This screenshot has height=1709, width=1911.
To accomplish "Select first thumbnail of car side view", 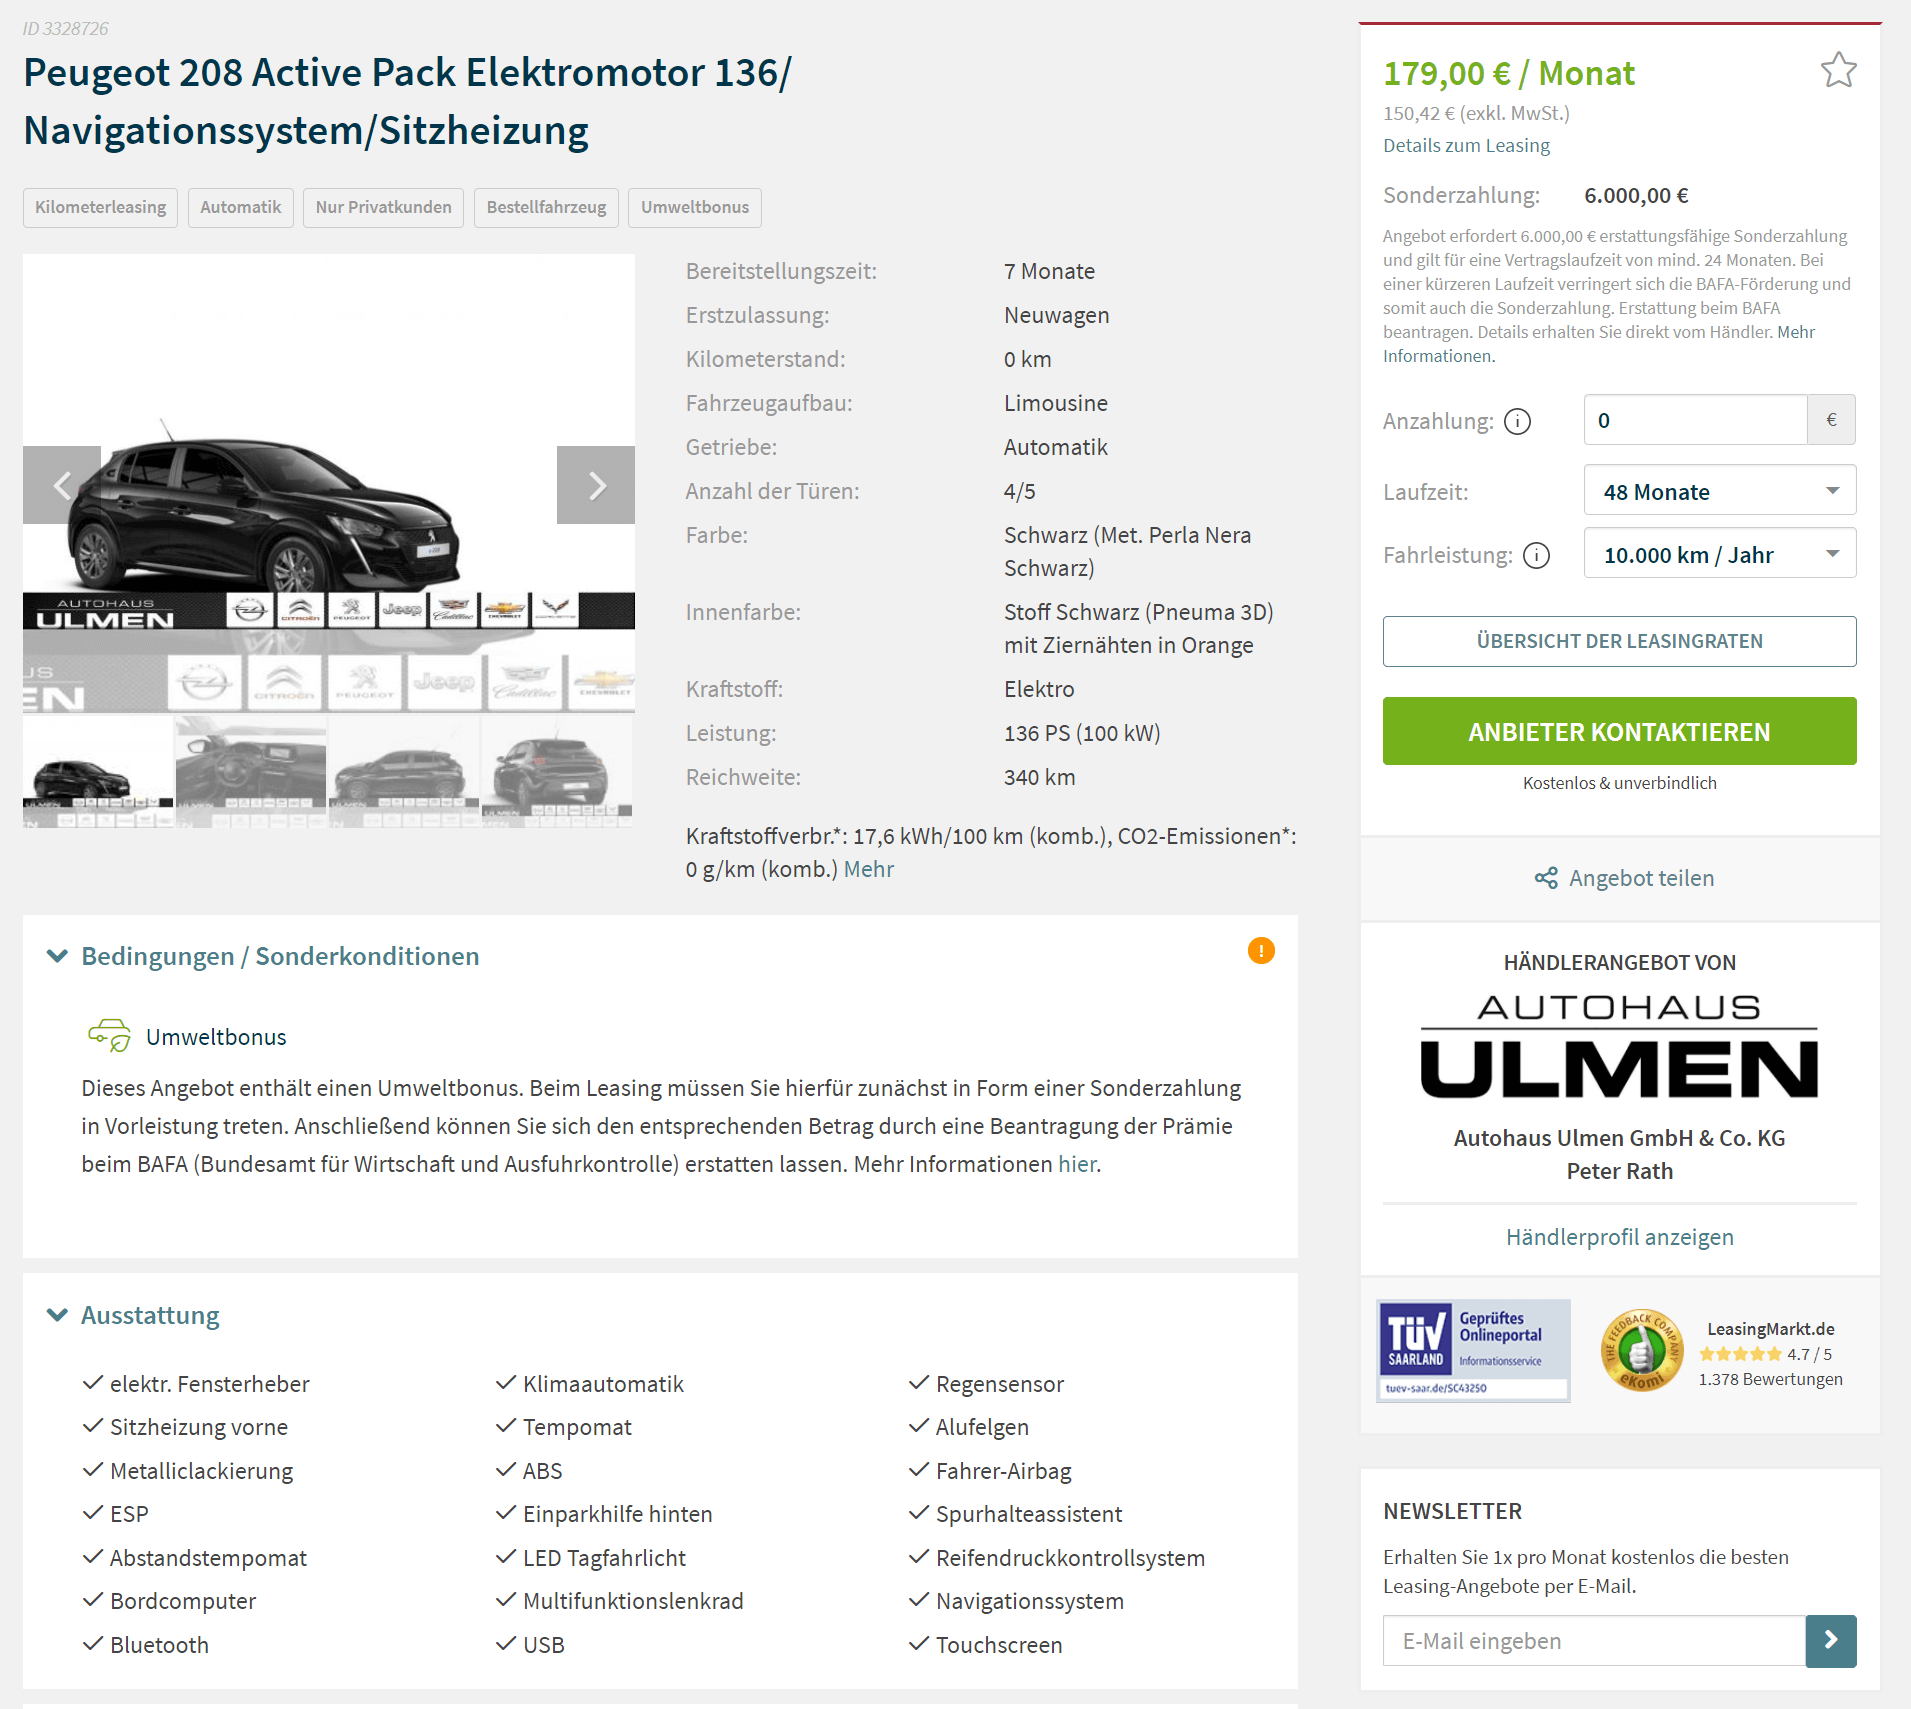I will tap(98, 772).
